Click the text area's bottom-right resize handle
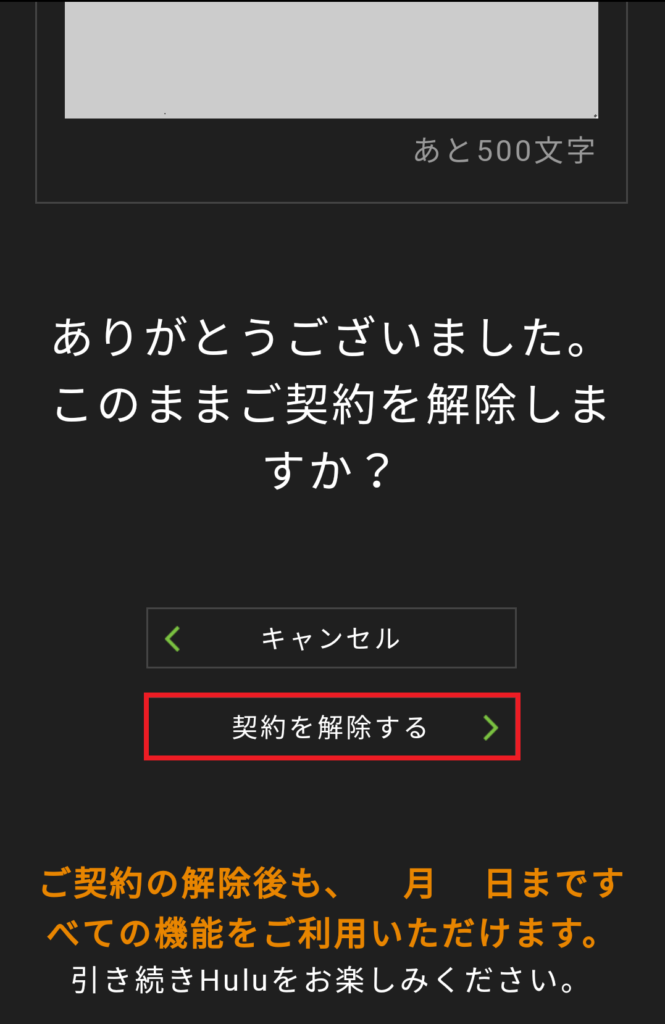Viewport: 665px width, 1024px height. click(594, 115)
